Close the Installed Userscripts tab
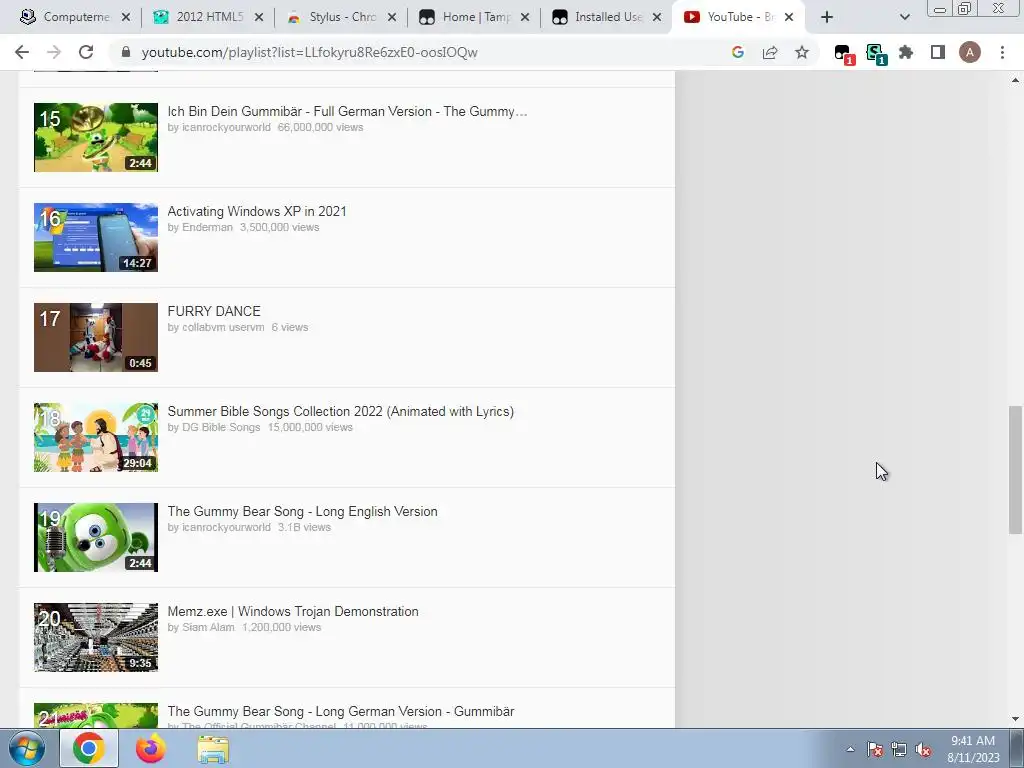1024x768 pixels. tap(658, 17)
